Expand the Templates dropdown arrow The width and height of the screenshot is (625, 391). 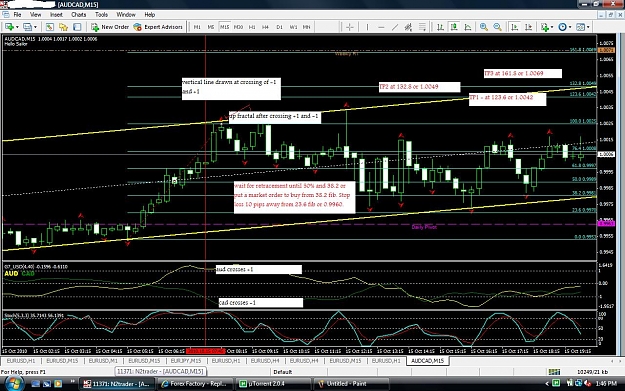pyautogui.click(x=588, y=27)
